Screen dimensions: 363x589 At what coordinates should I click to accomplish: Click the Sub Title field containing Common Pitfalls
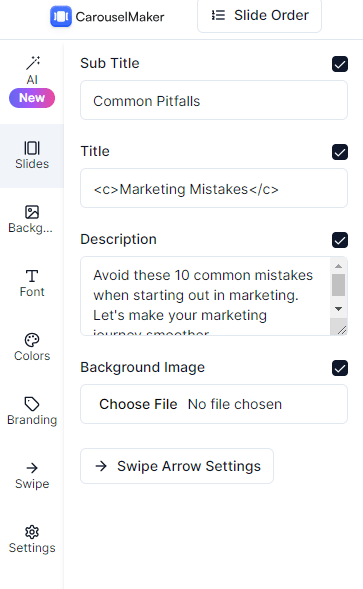click(x=214, y=100)
